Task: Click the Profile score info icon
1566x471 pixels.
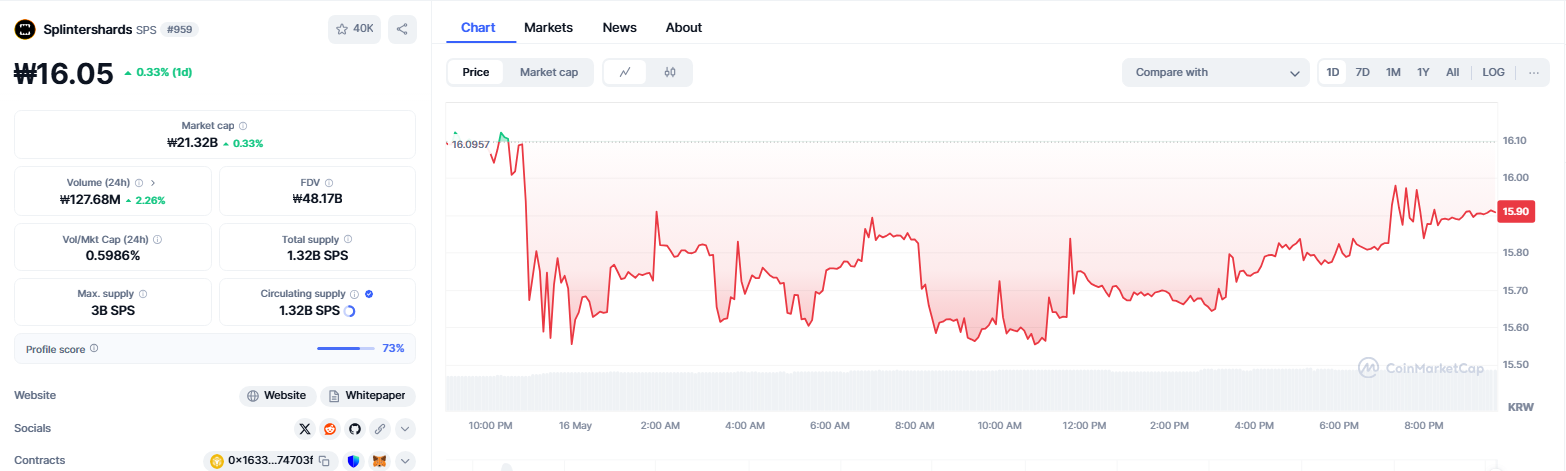Action: coord(94,348)
